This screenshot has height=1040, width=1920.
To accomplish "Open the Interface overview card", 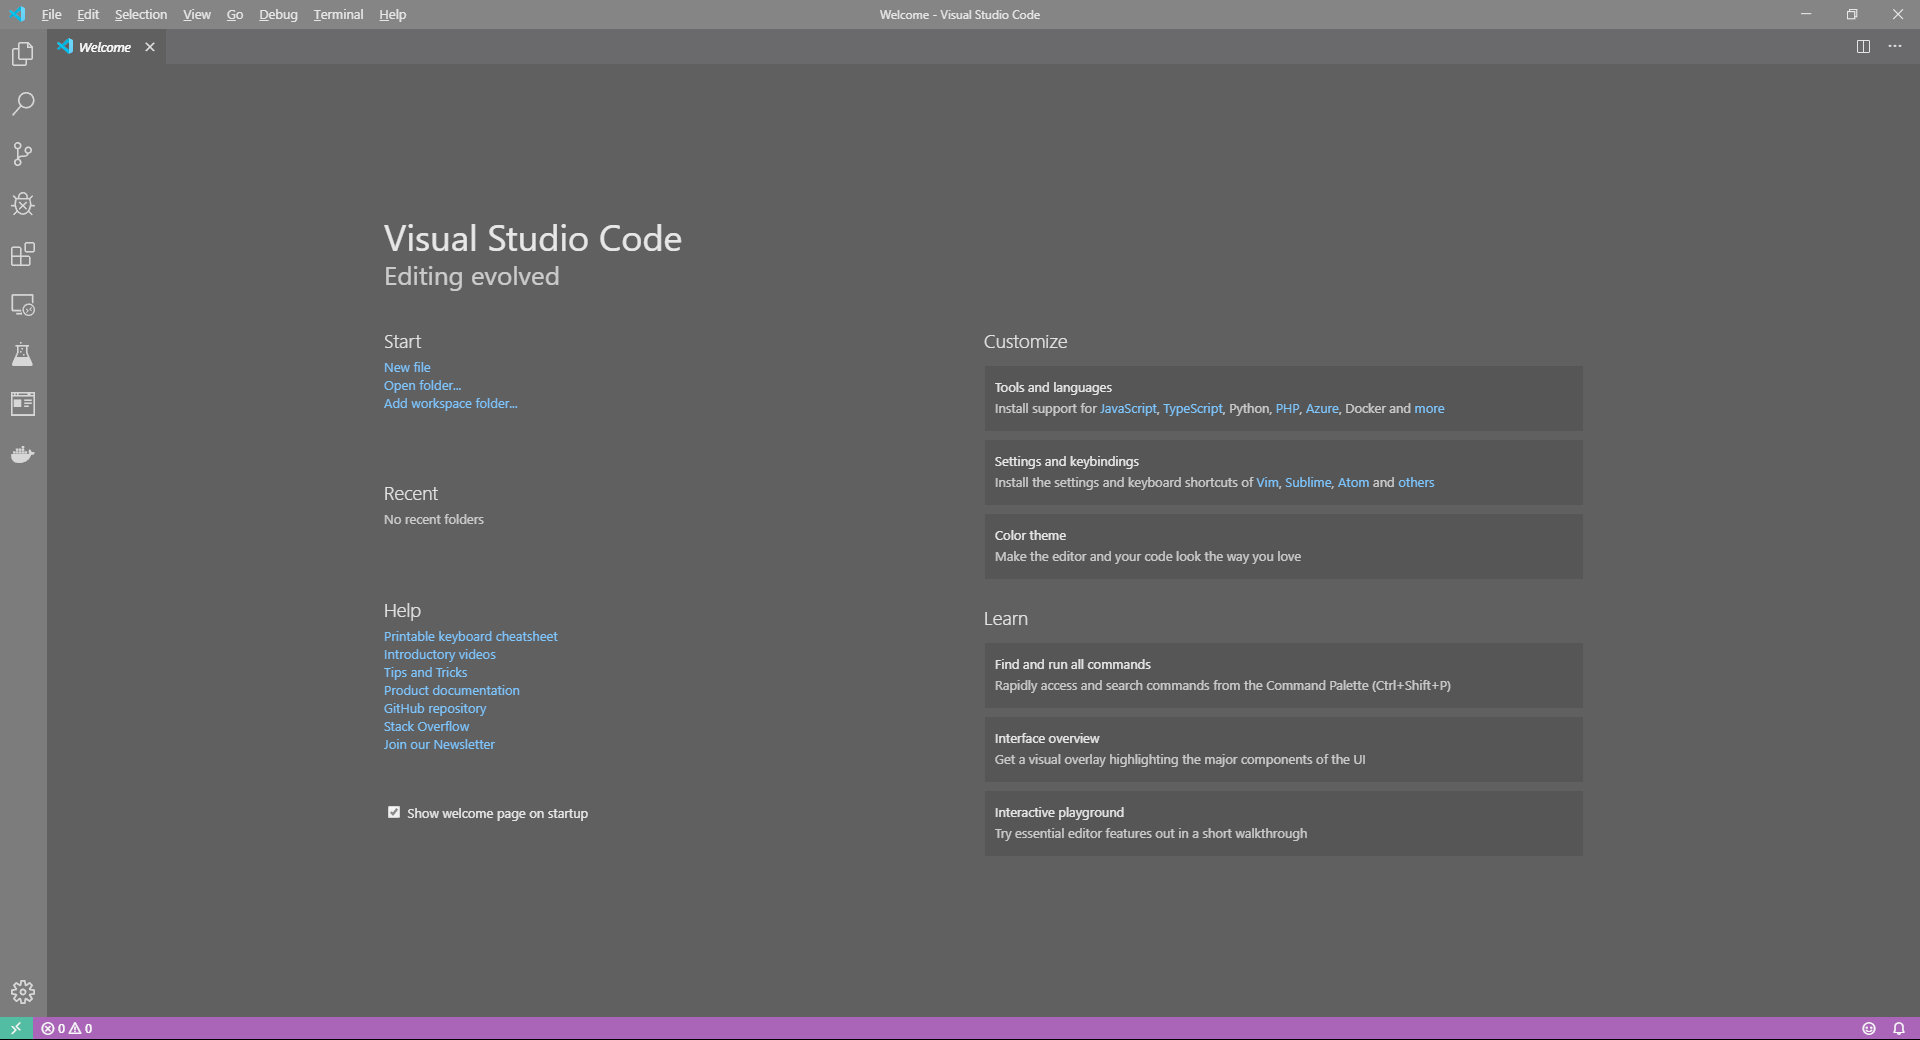I will (x=1283, y=749).
